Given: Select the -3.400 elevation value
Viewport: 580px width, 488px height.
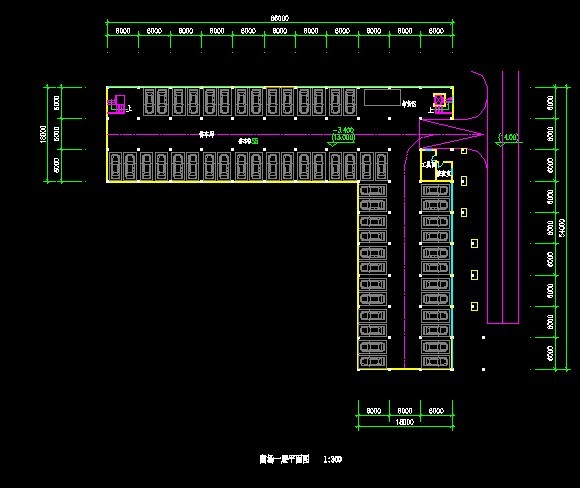Looking at the screenshot, I should (x=343, y=130).
